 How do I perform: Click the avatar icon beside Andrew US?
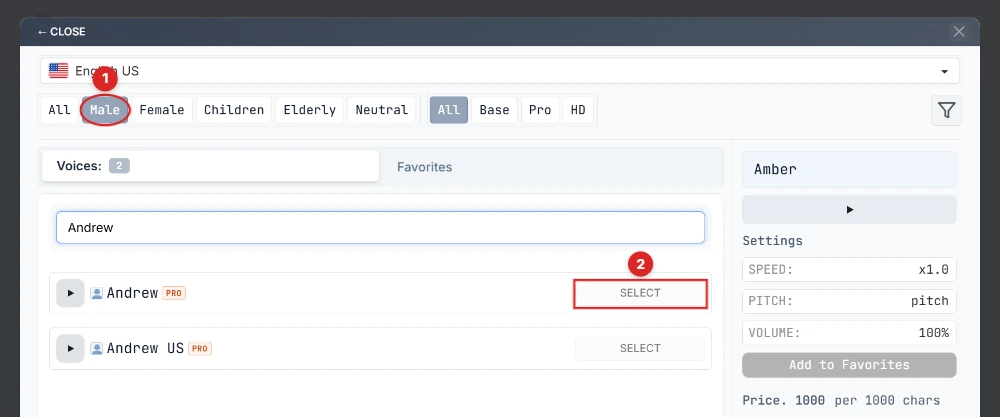click(x=97, y=348)
